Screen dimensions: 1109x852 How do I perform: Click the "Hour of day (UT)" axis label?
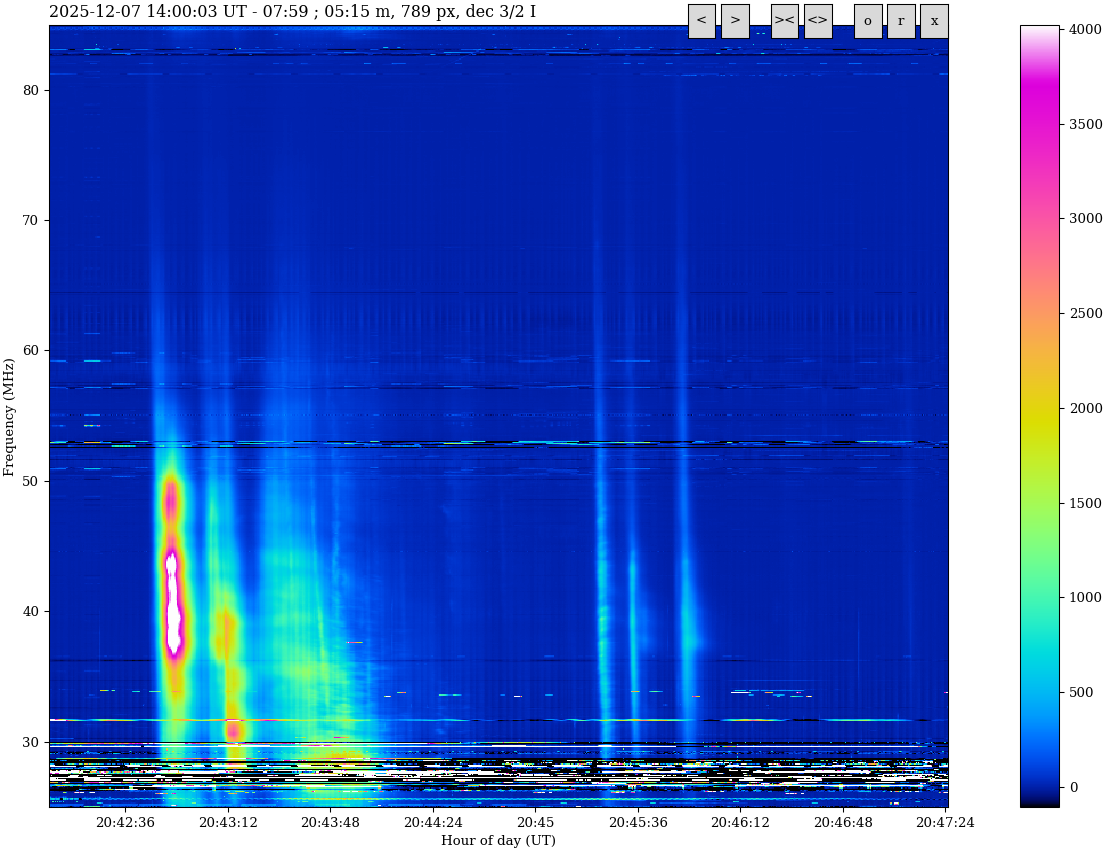tap(498, 841)
